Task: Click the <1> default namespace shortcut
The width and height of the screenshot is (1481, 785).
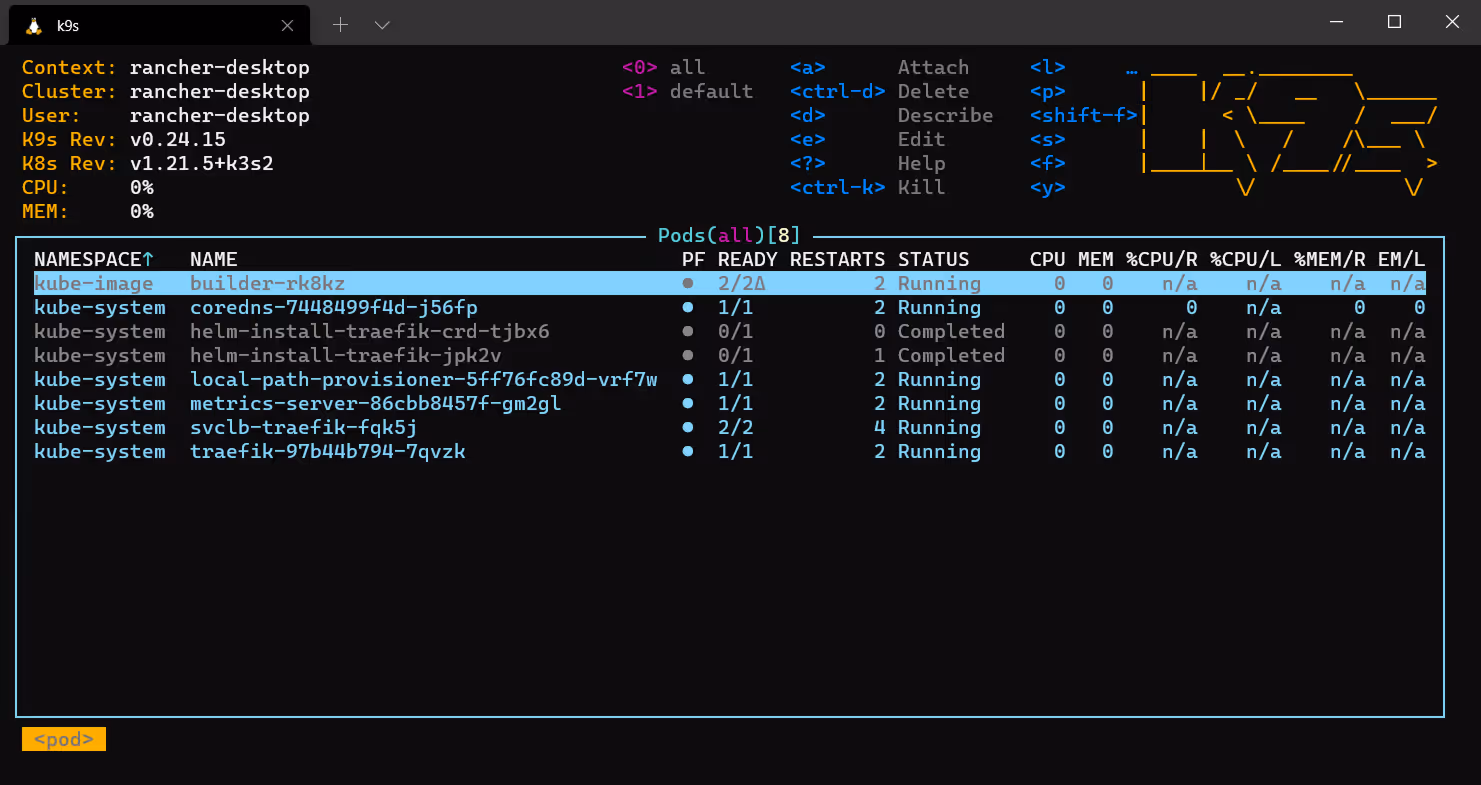Action: pyautogui.click(x=687, y=92)
